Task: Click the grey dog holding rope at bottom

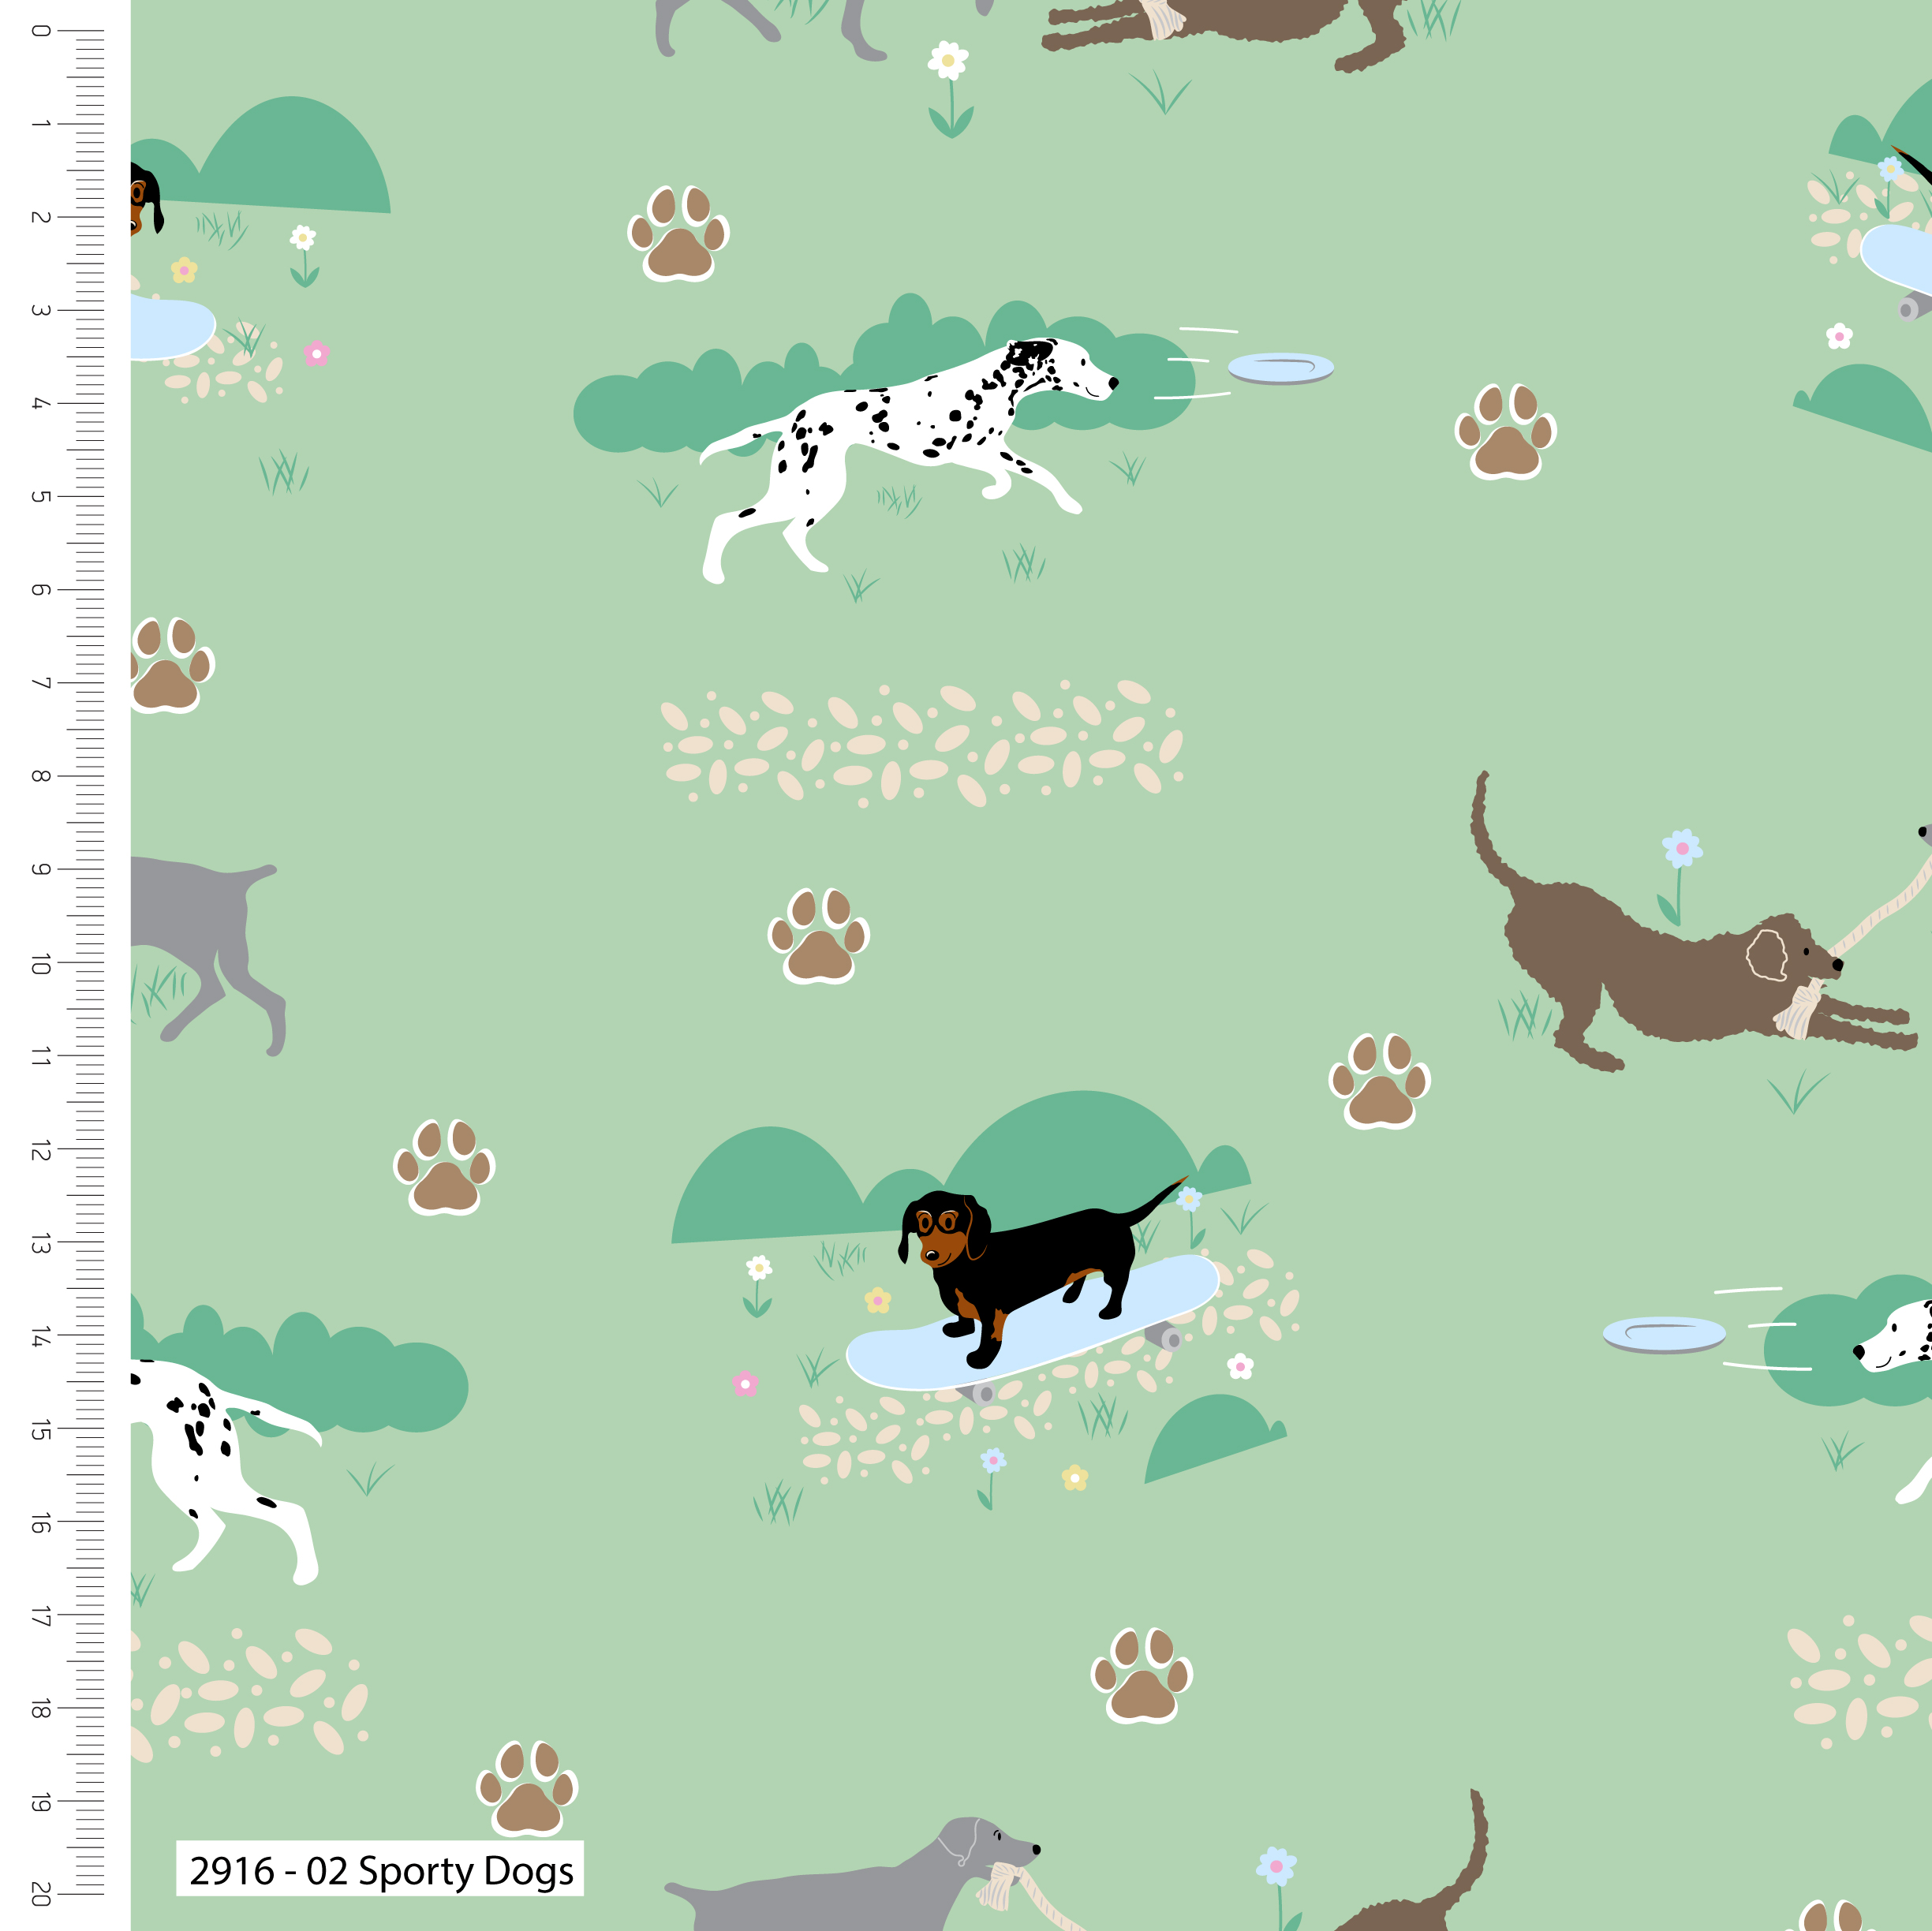Action: [x=853, y=1875]
